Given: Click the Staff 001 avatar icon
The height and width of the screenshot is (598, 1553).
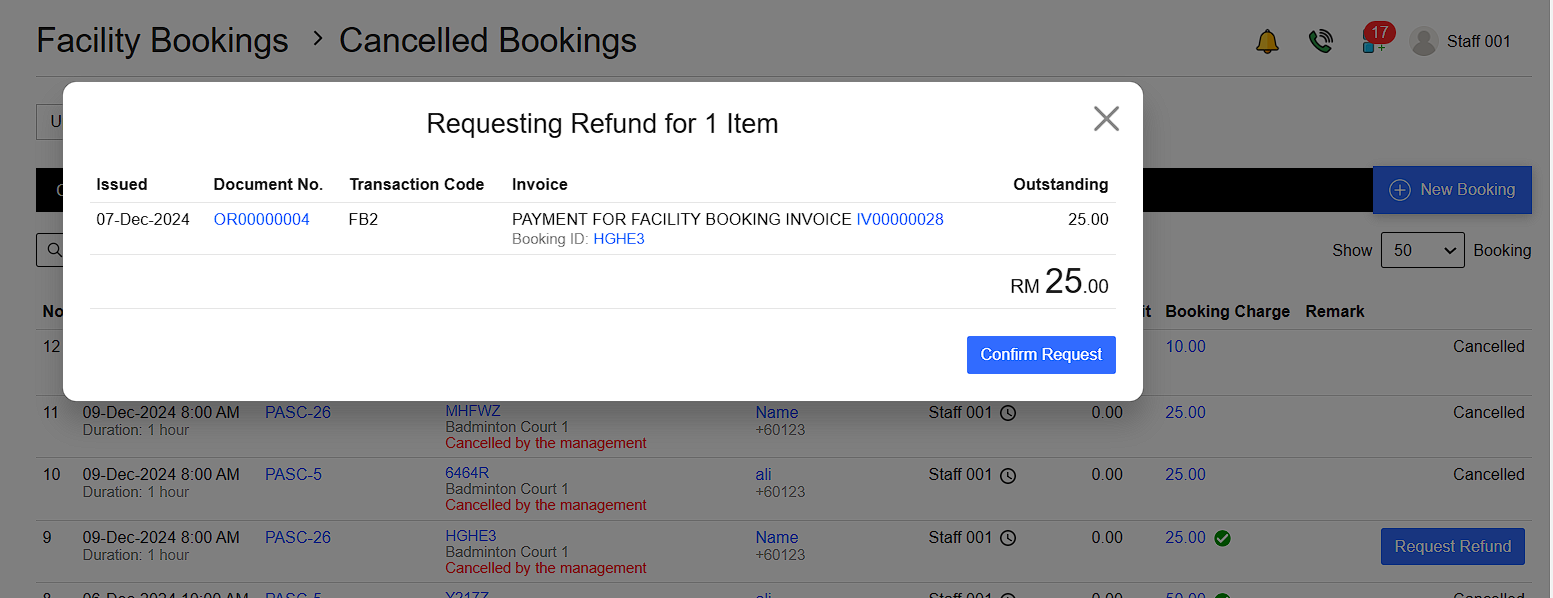Looking at the screenshot, I should coord(1423,42).
